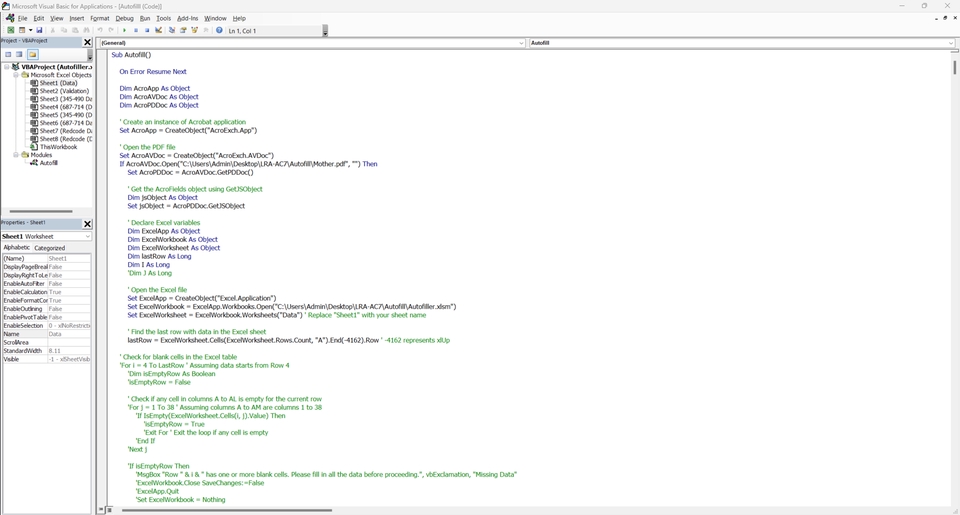Click the (Name) property row
960x515 pixels.
pyautogui.click(x=47, y=258)
